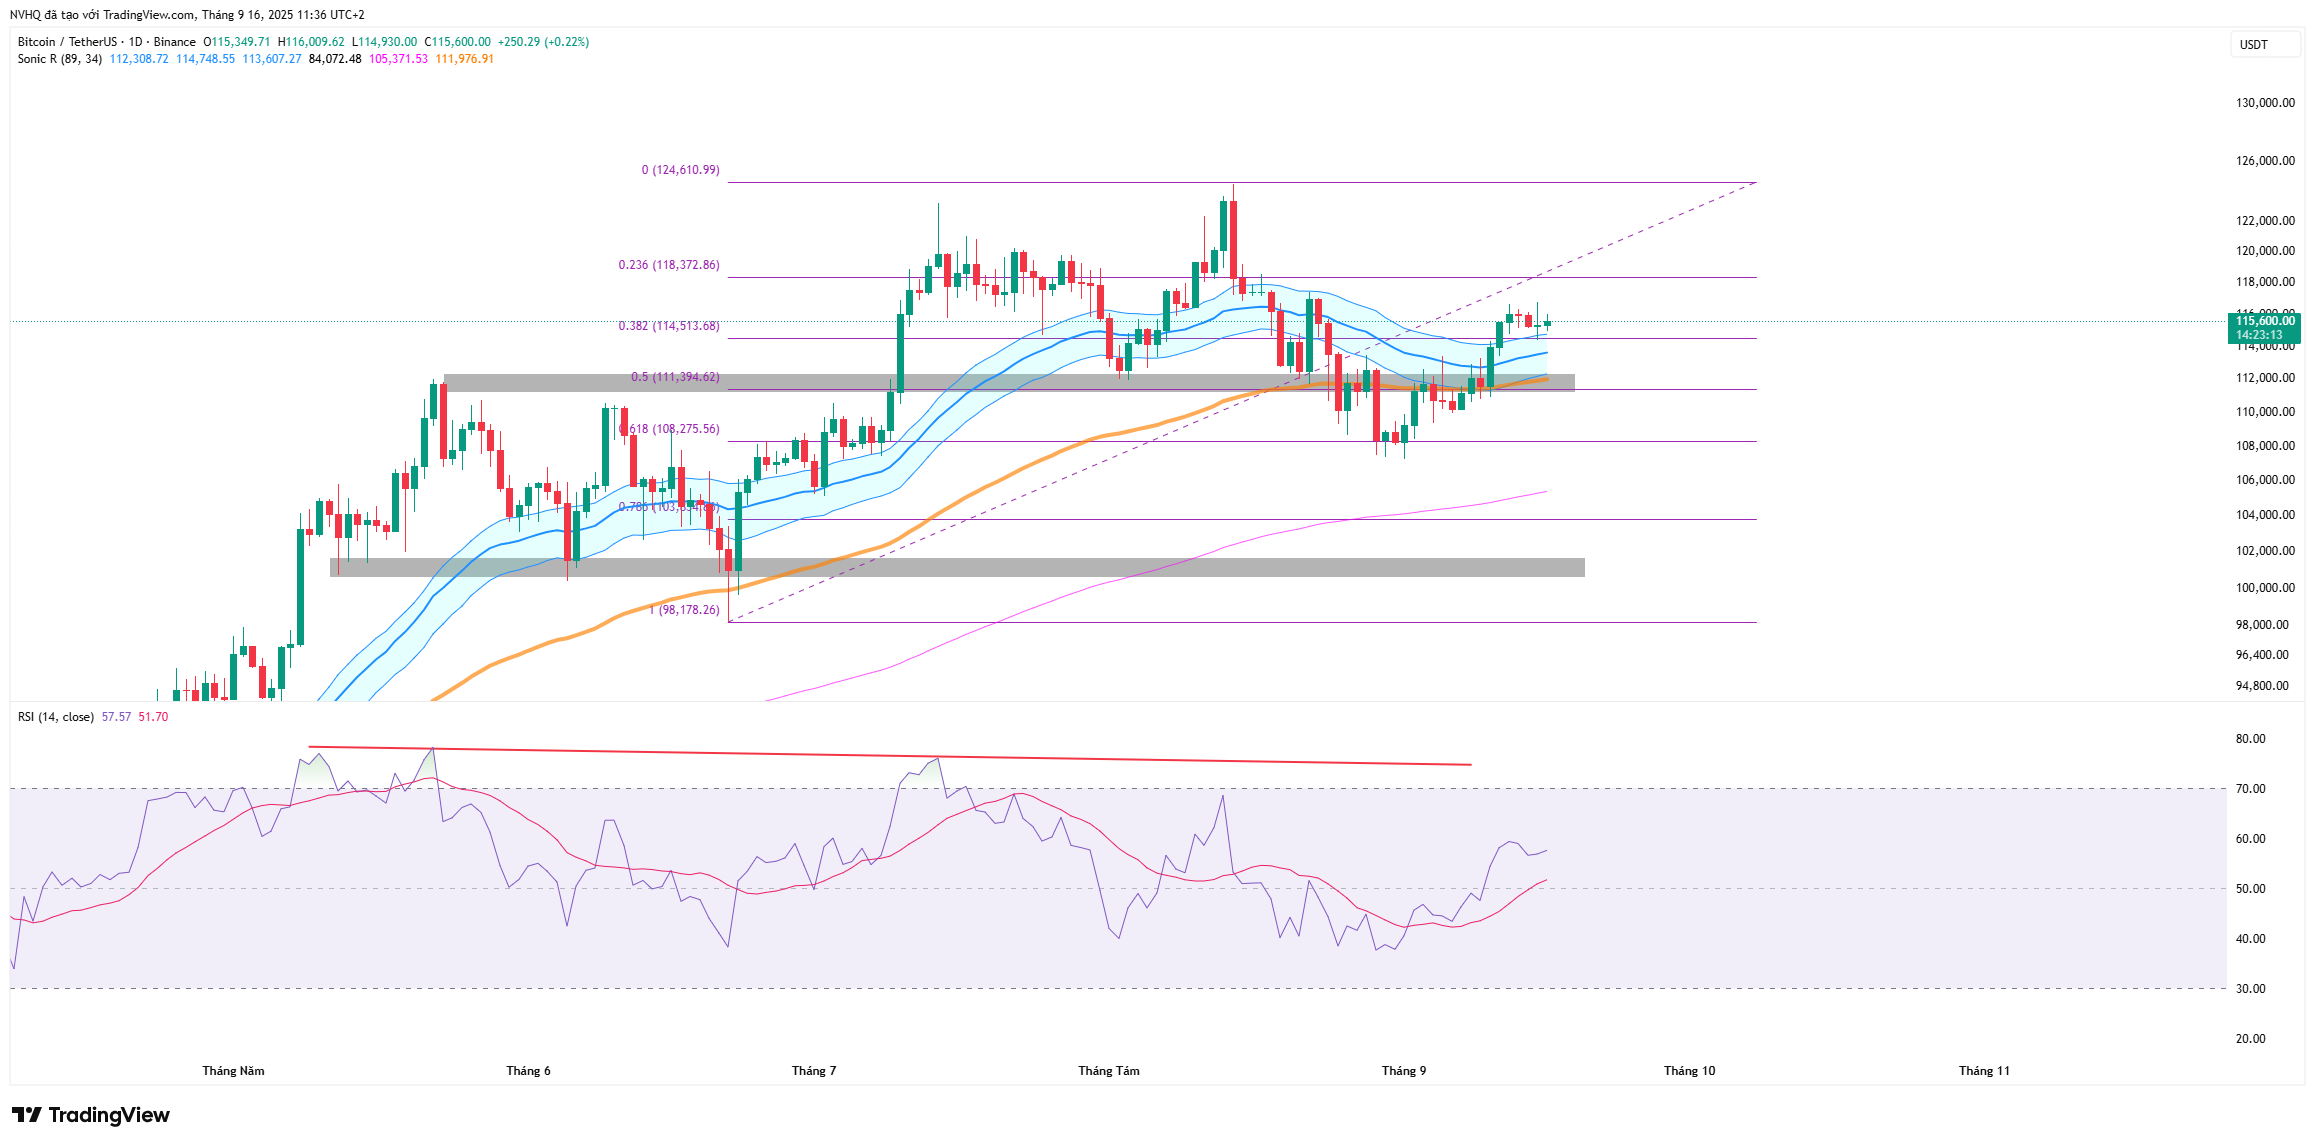
Task: Click the open value O115,349.71
Action: [x=237, y=42]
